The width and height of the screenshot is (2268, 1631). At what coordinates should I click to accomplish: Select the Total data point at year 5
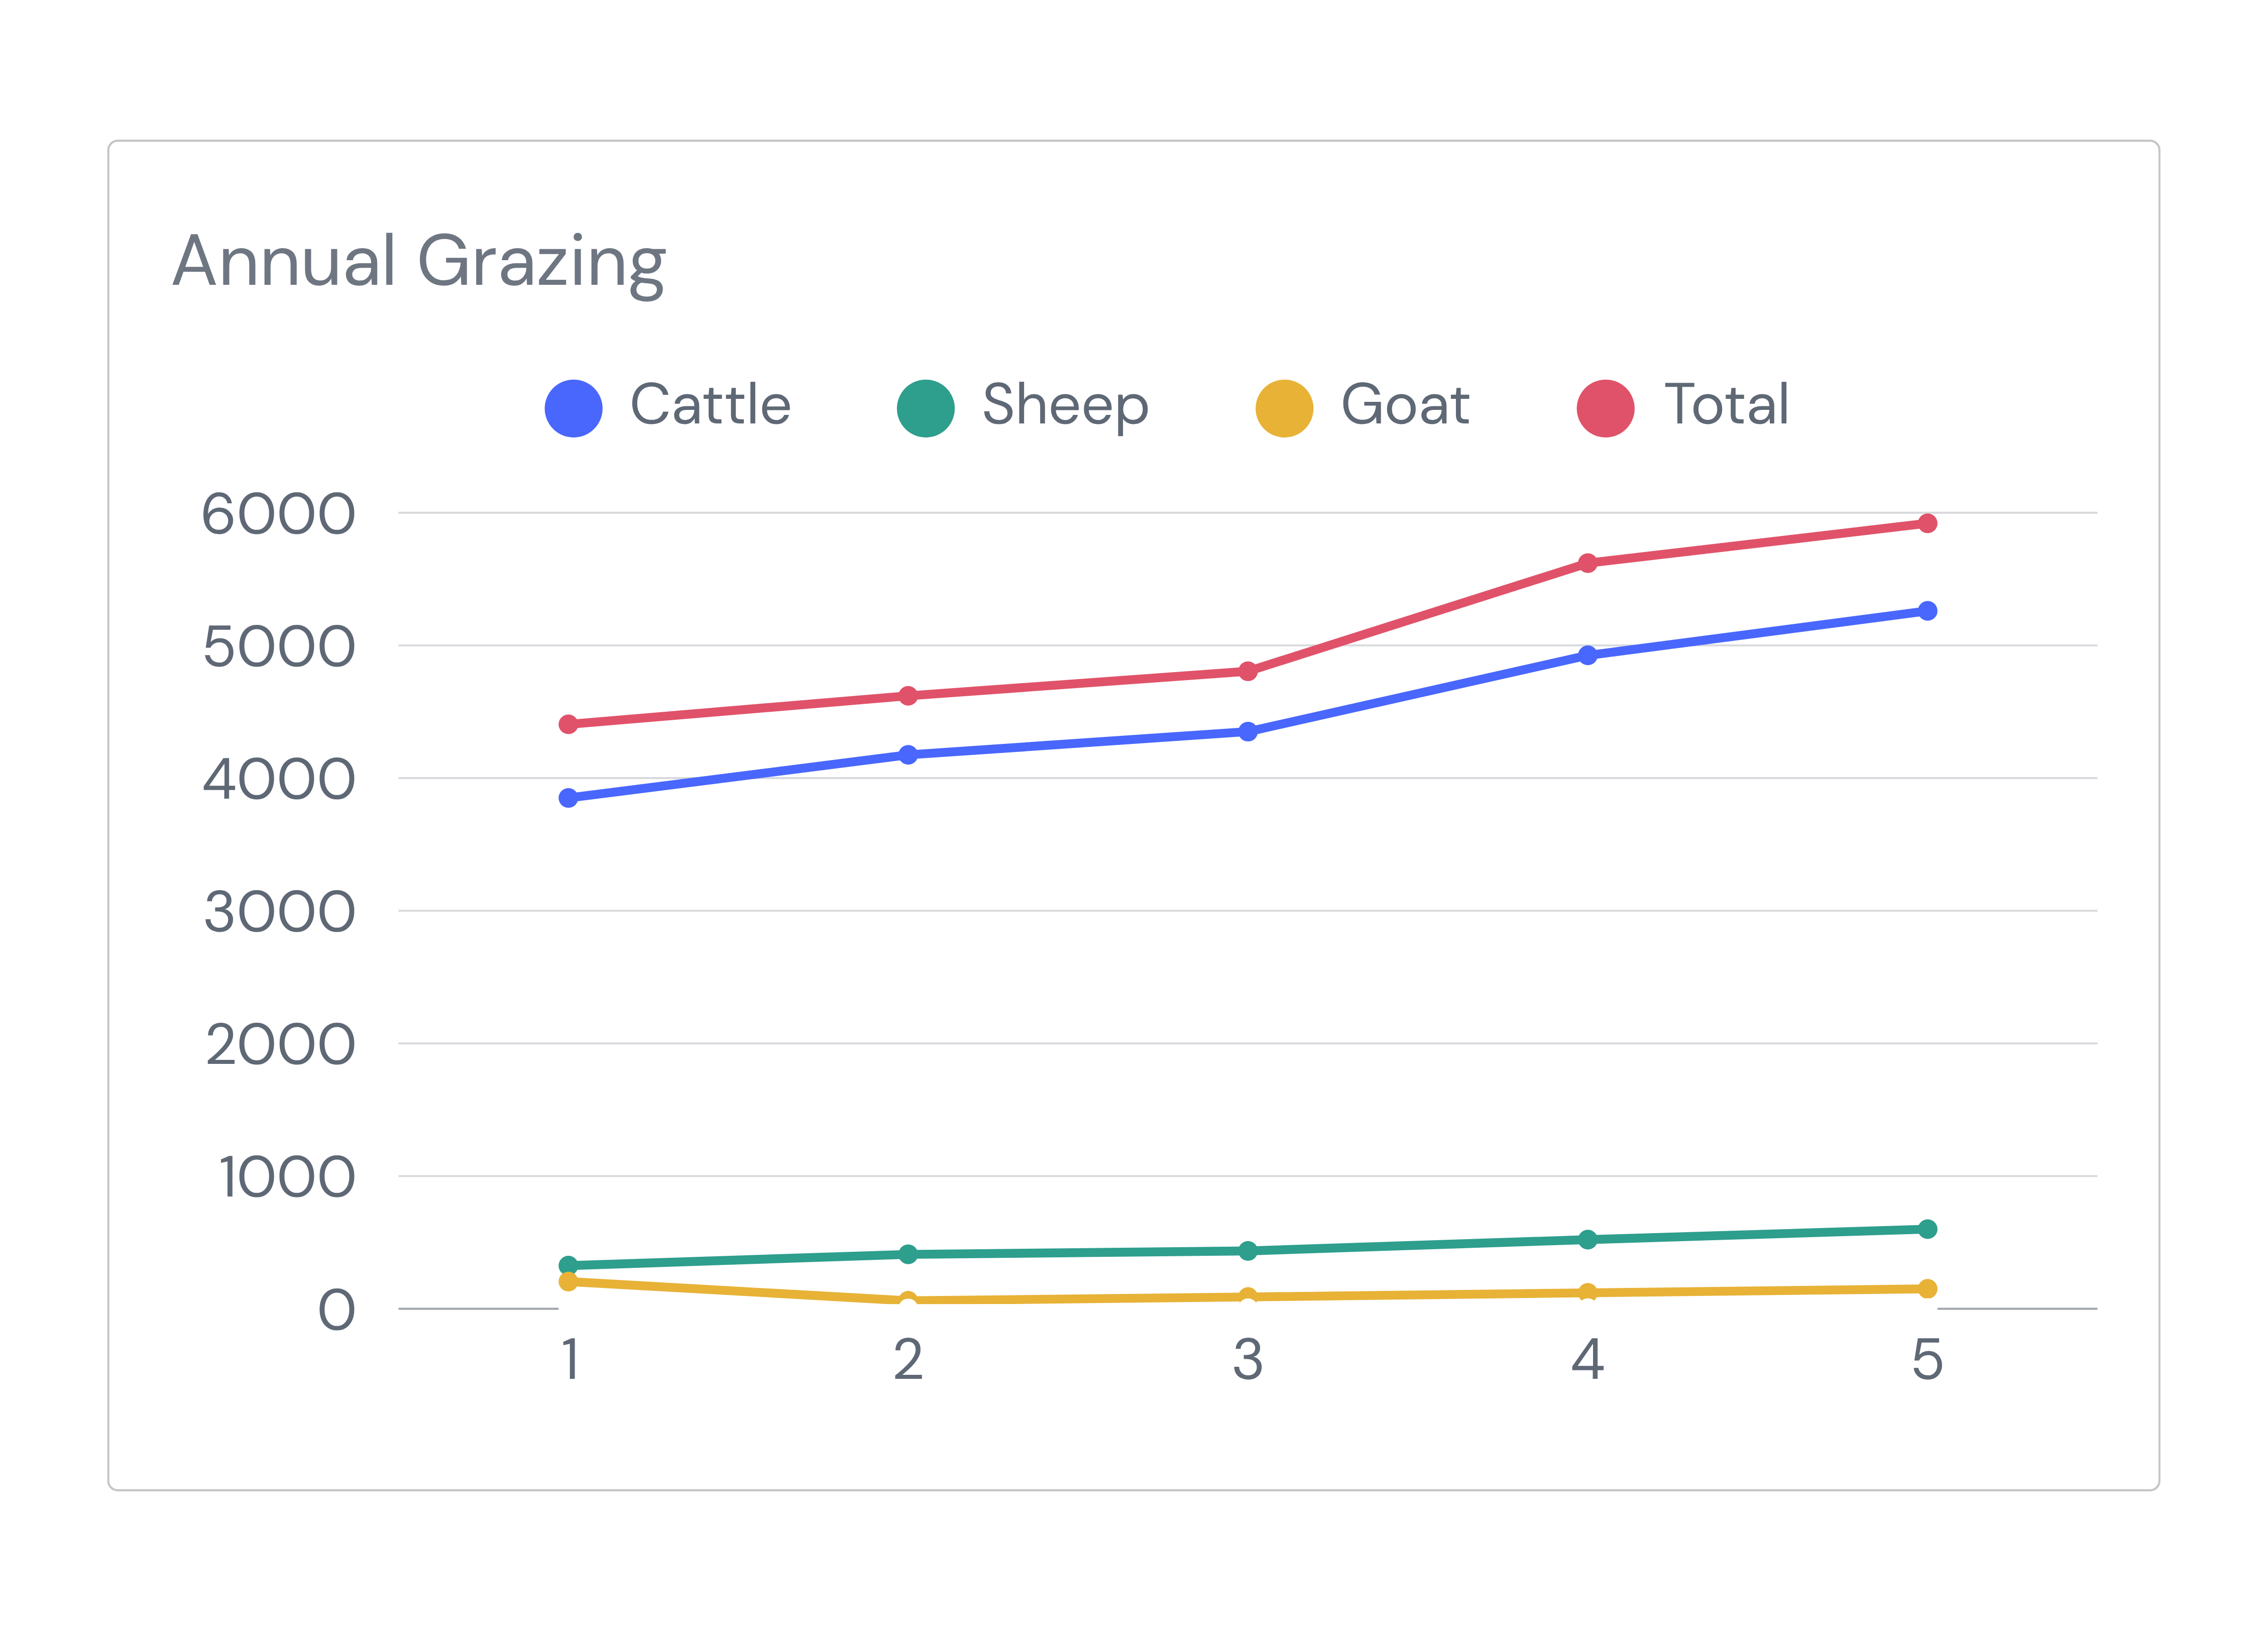point(1927,523)
